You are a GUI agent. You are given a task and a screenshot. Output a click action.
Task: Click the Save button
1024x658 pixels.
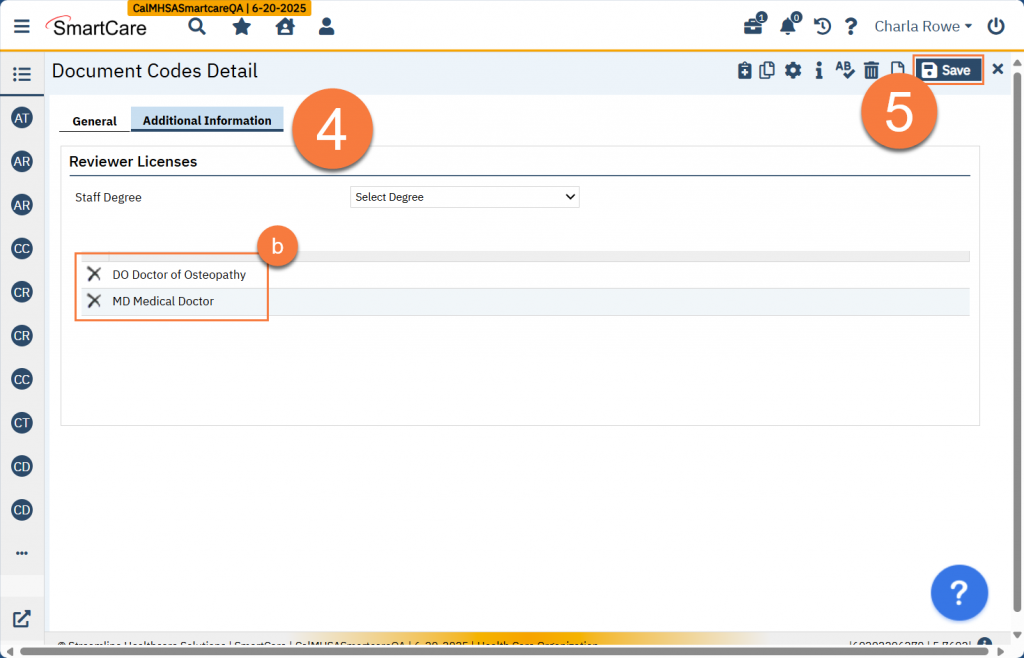coord(947,70)
